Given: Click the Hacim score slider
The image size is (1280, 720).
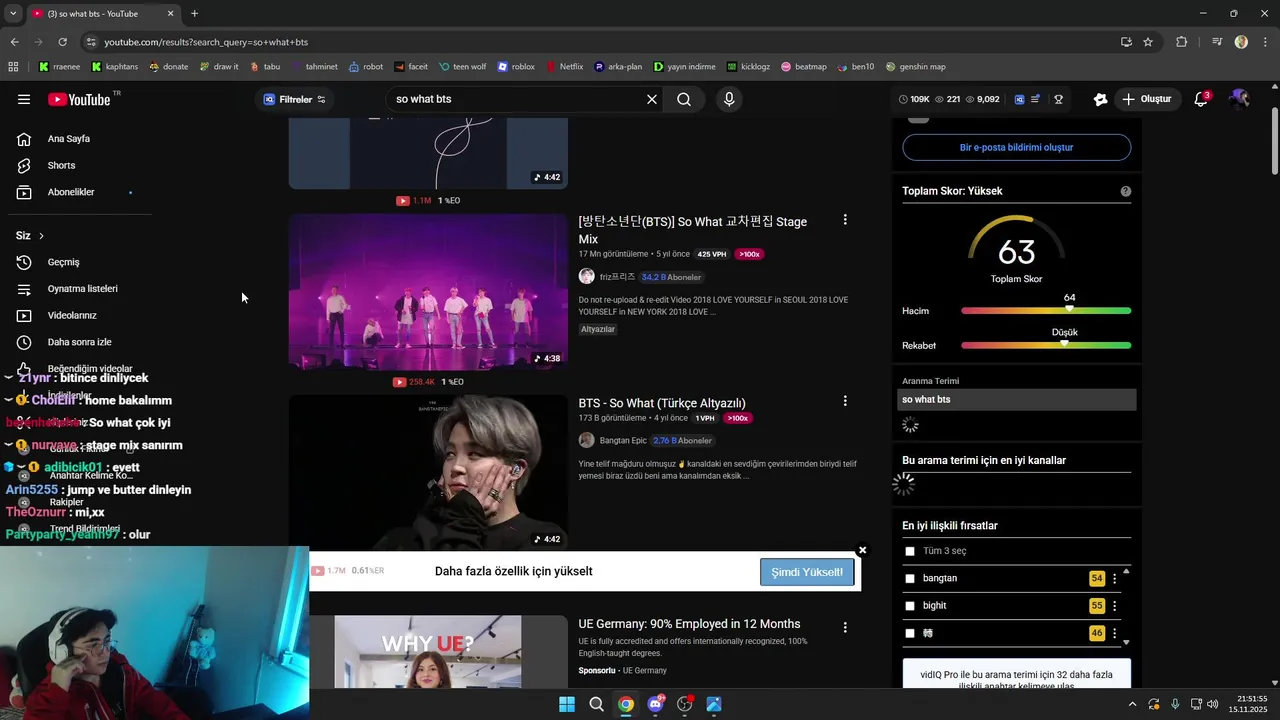Looking at the screenshot, I should (x=1046, y=311).
